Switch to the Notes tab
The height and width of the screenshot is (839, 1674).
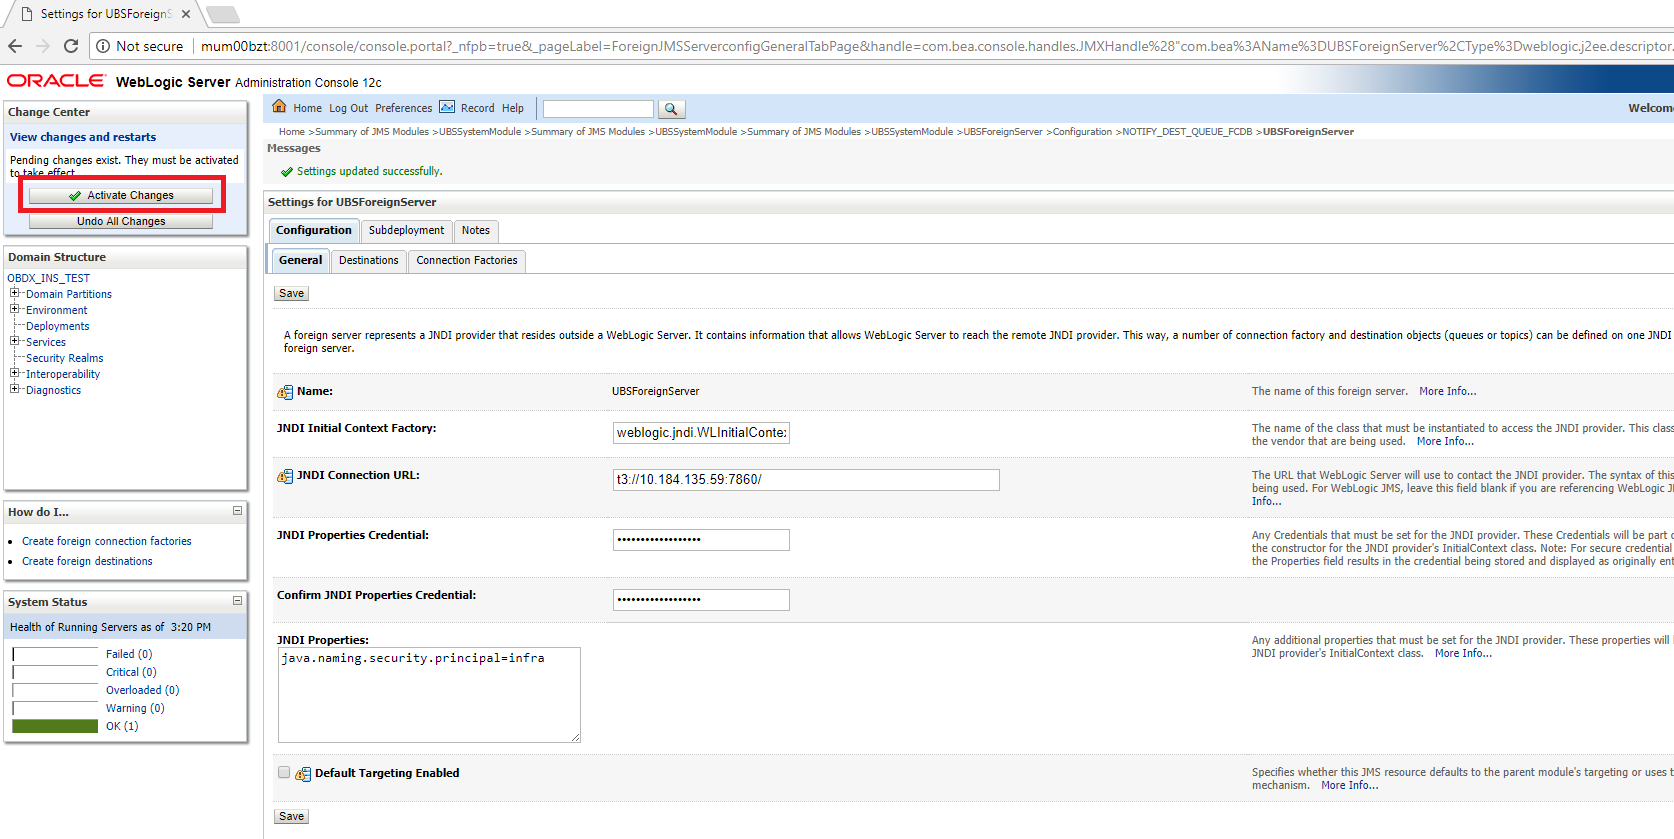tap(476, 230)
